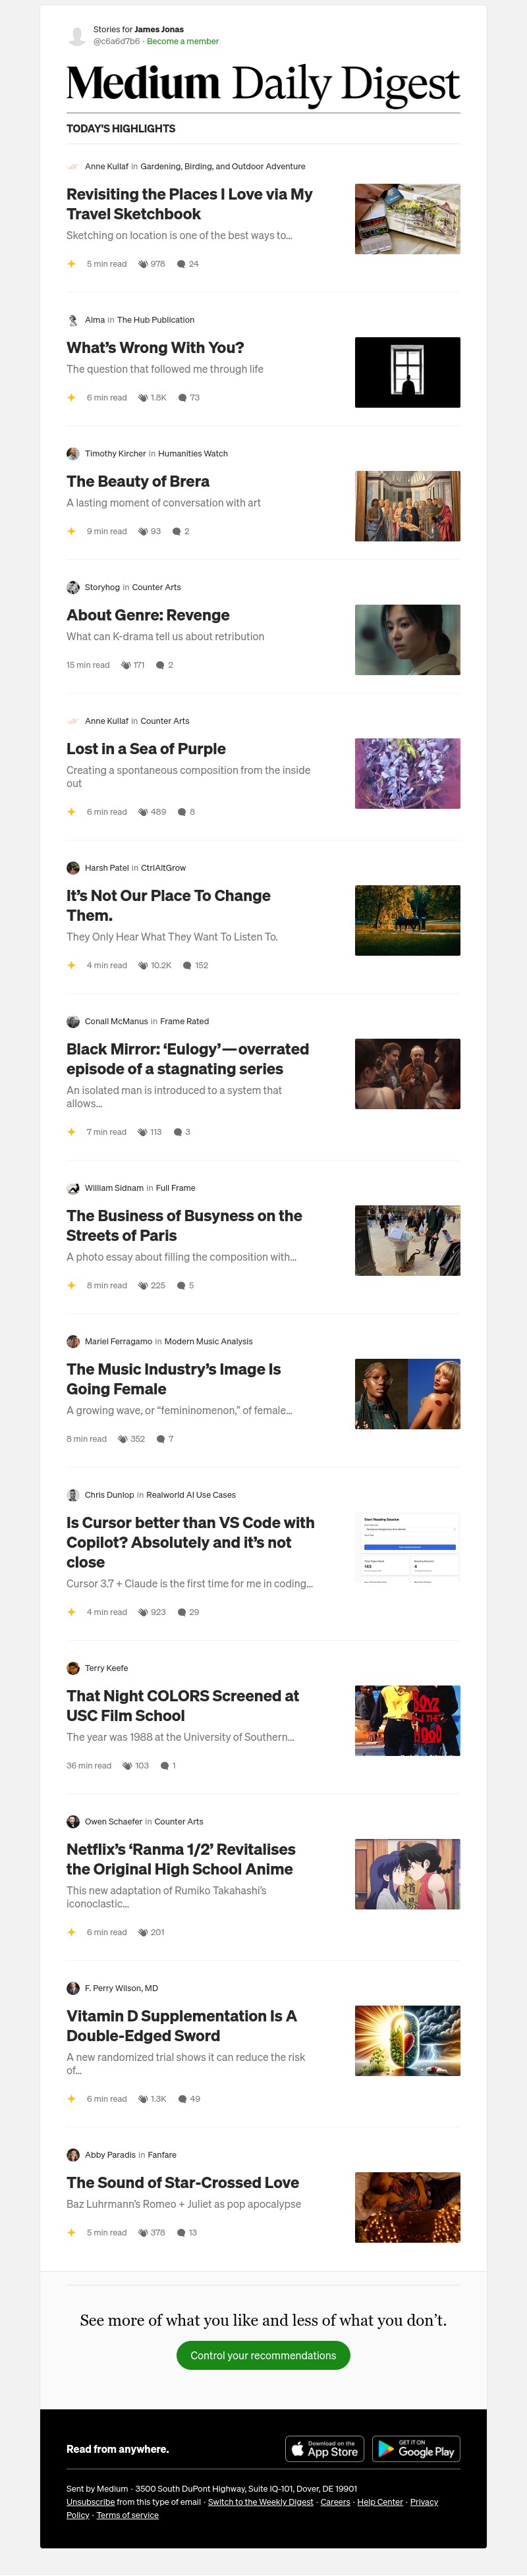
Task: Click the Paris street photo thumbnail
Action: click(407, 1240)
